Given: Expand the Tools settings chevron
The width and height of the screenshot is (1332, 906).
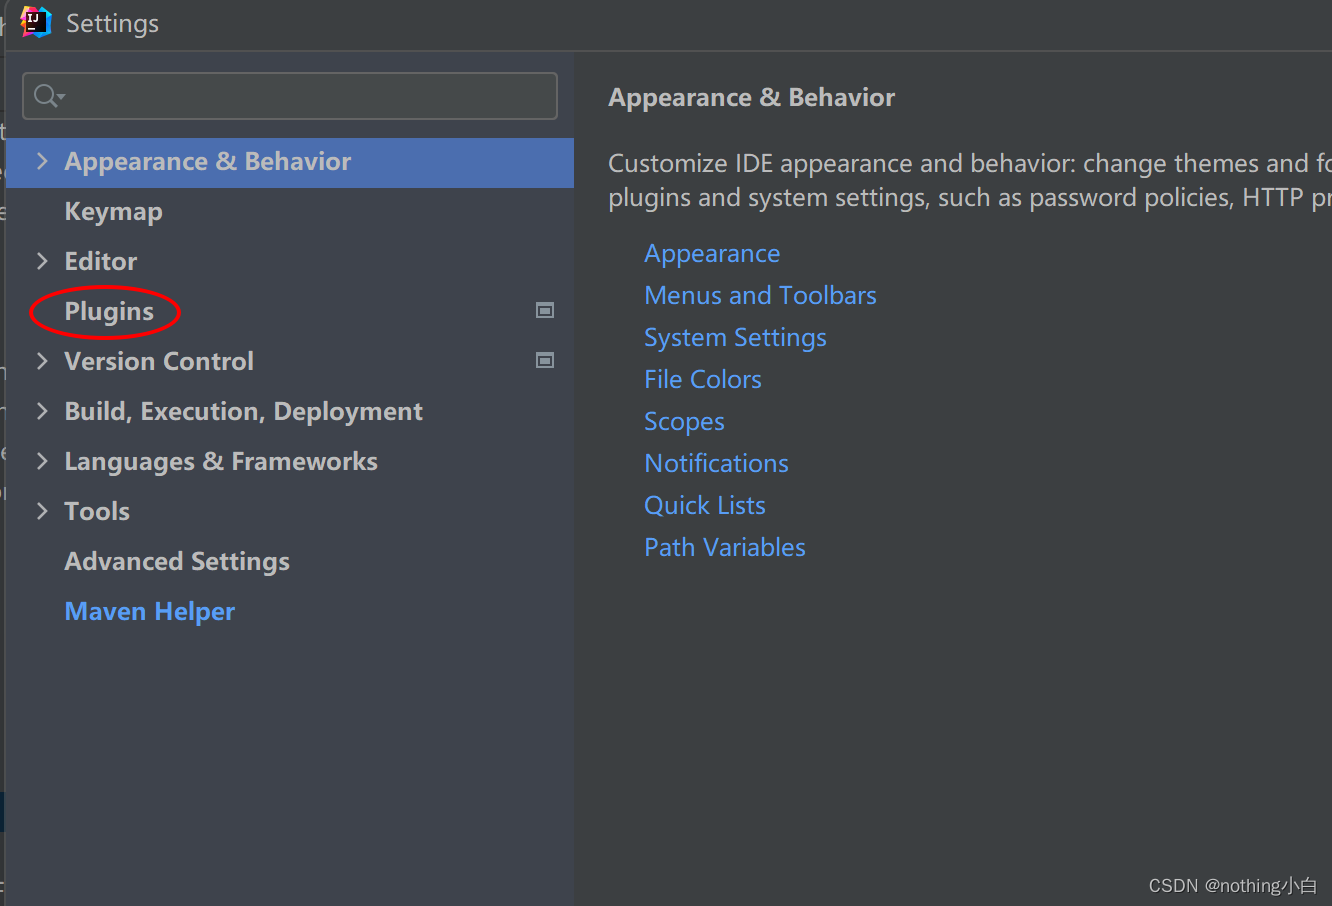Looking at the screenshot, I should [42, 511].
